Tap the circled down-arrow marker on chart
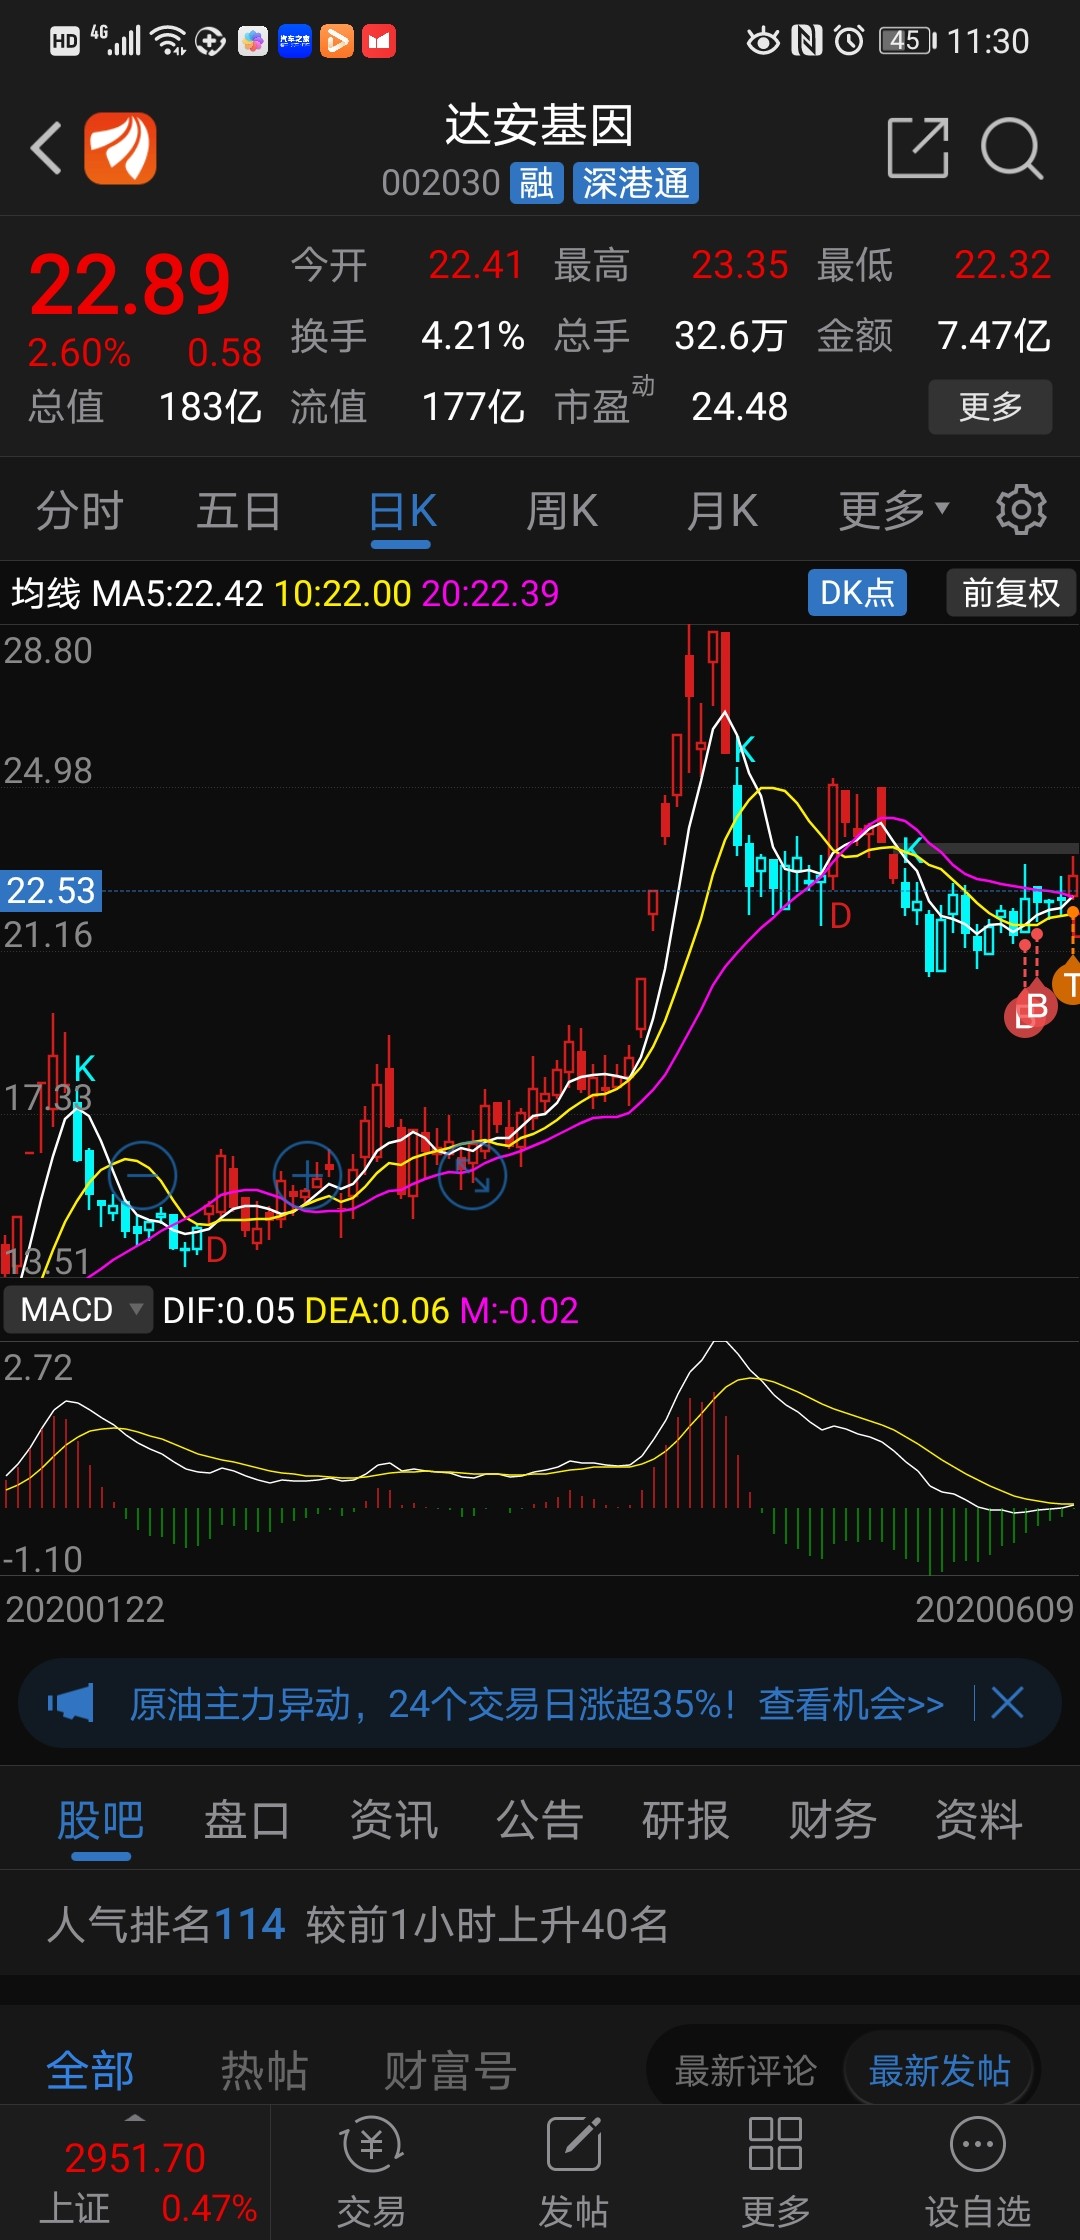Image resolution: width=1080 pixels, height=2240 pixels. (472, 1175)
